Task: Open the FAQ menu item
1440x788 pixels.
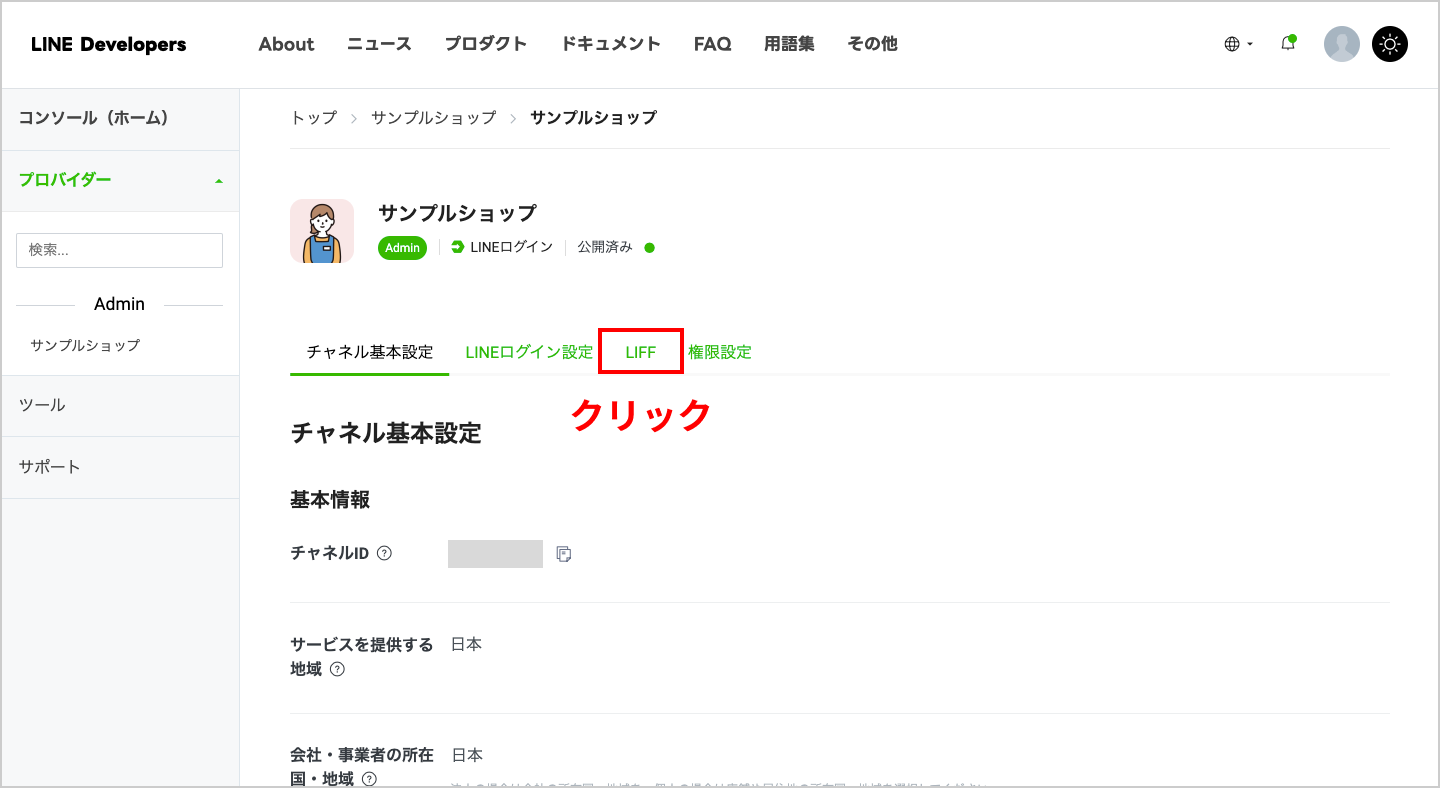Action: click(712, 44)
